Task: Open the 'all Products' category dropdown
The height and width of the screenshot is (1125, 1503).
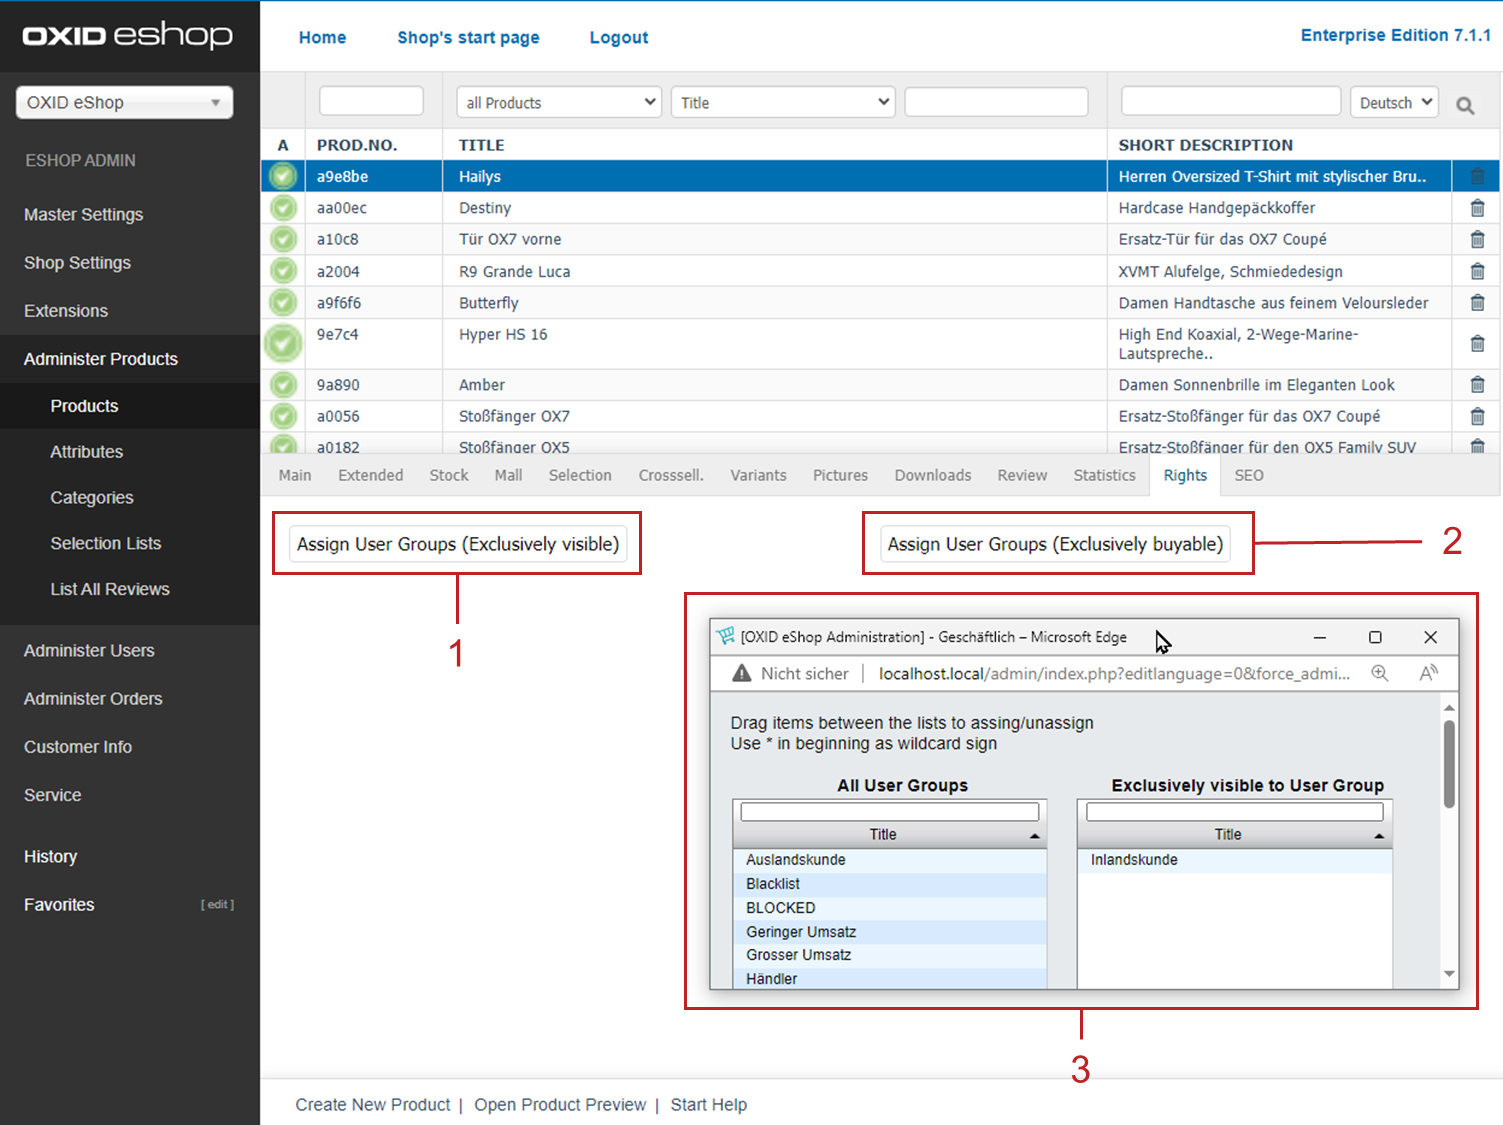Action: pyautogui.click(x=559, y=102)
